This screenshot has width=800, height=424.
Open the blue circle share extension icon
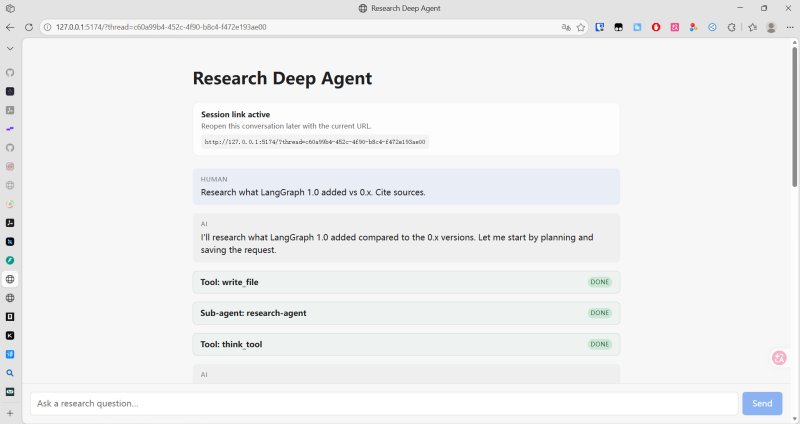coord(712,27)
